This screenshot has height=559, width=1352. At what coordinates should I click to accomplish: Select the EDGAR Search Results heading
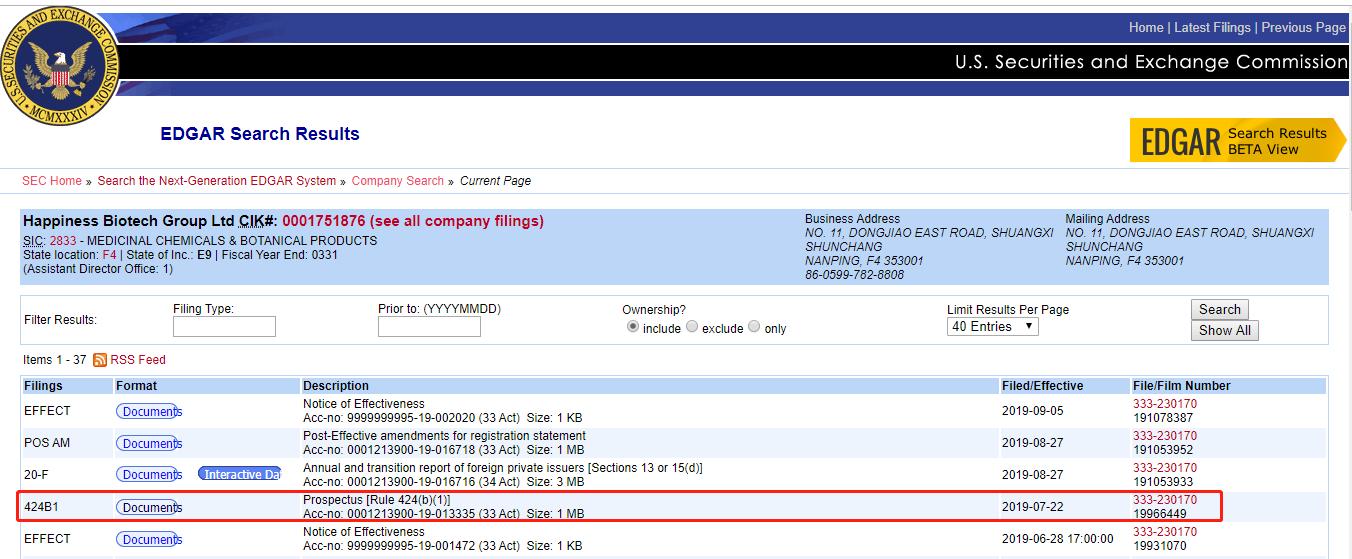pos(260,134)
